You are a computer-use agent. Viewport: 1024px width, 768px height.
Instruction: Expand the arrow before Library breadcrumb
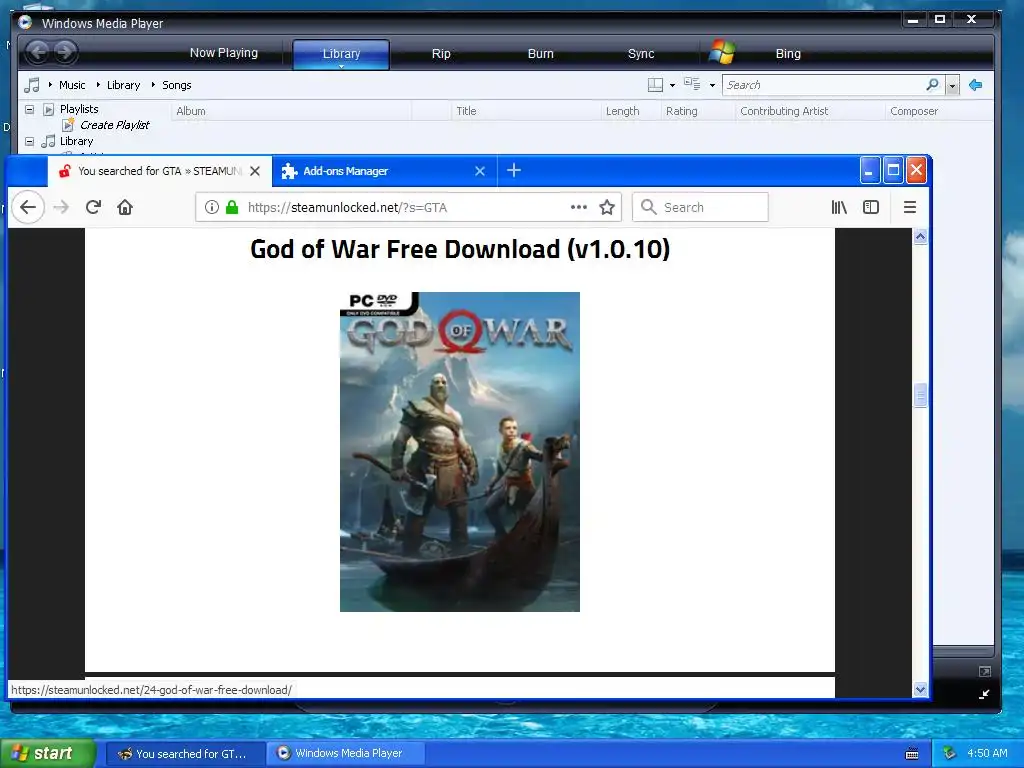tap(98, 85)
